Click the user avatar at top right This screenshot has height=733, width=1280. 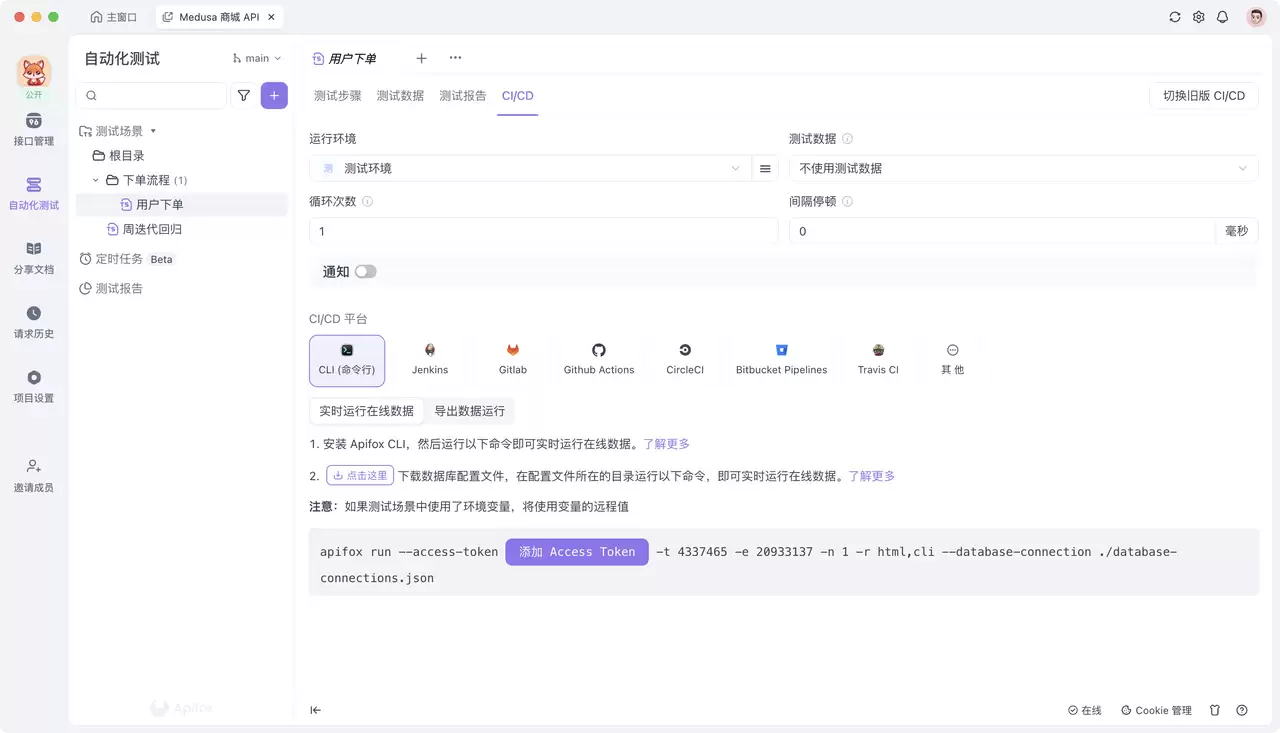coord(1256,17)
